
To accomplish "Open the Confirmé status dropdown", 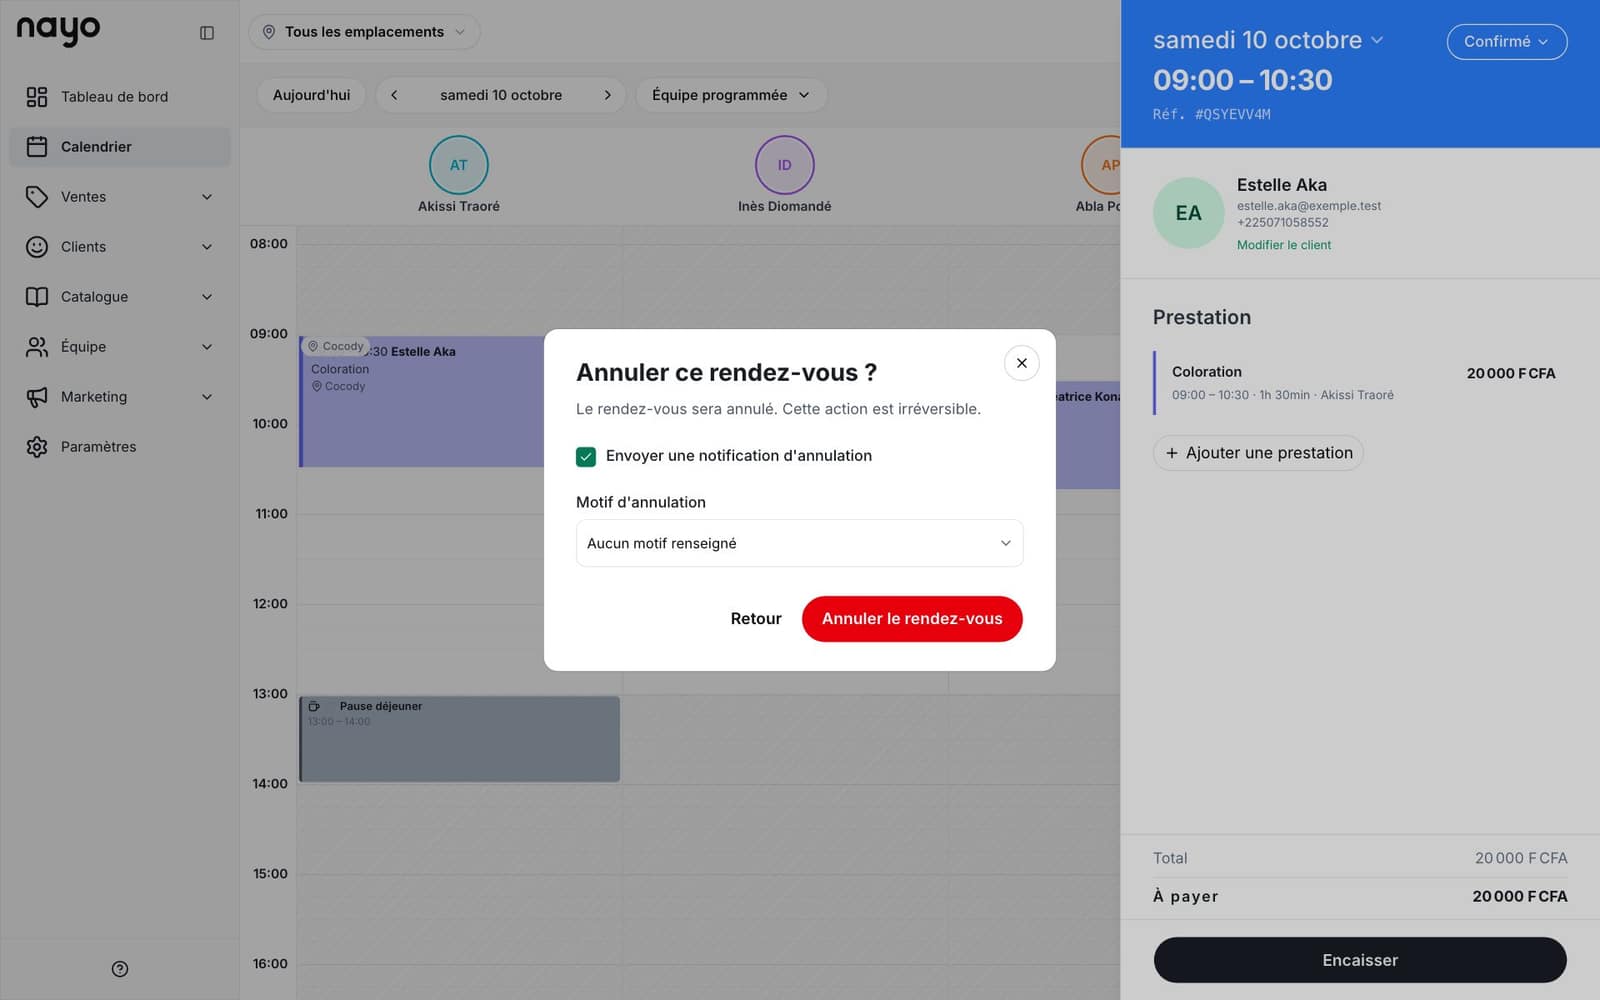I will (x=1507, y=42).
